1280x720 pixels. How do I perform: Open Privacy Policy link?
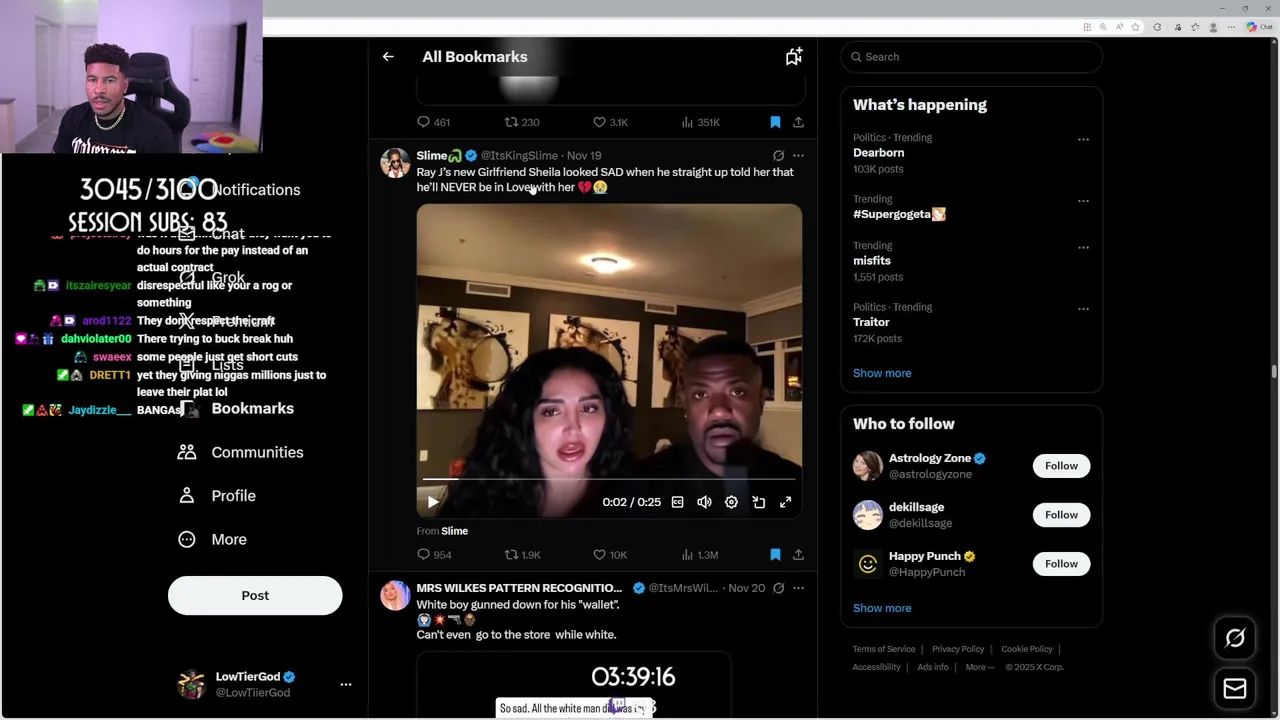point(958,649)
